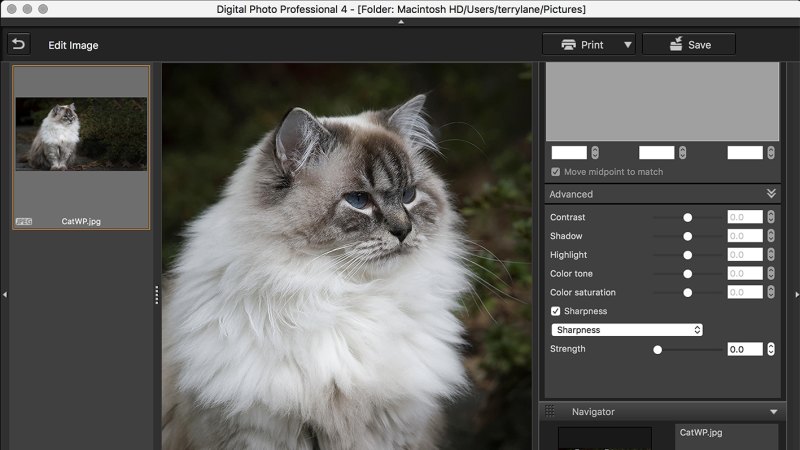Click the macOS zoom window button

point(43,9)
